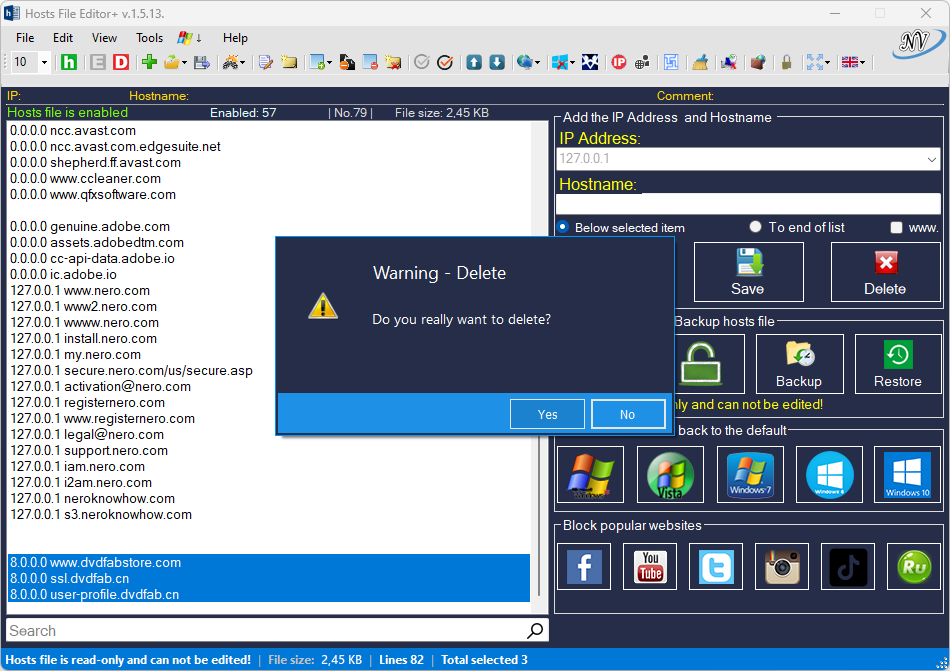Viewport: 950px width, 671px height.
Task: Click the computer with red X icon
Action: click(729, 62)
